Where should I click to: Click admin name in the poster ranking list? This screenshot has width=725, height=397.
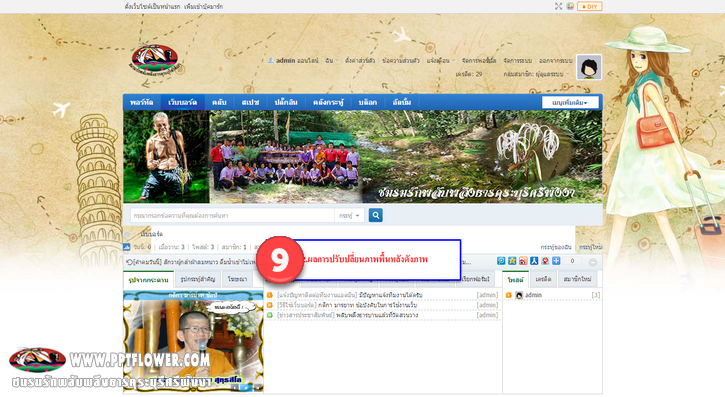tap(533, 295)
